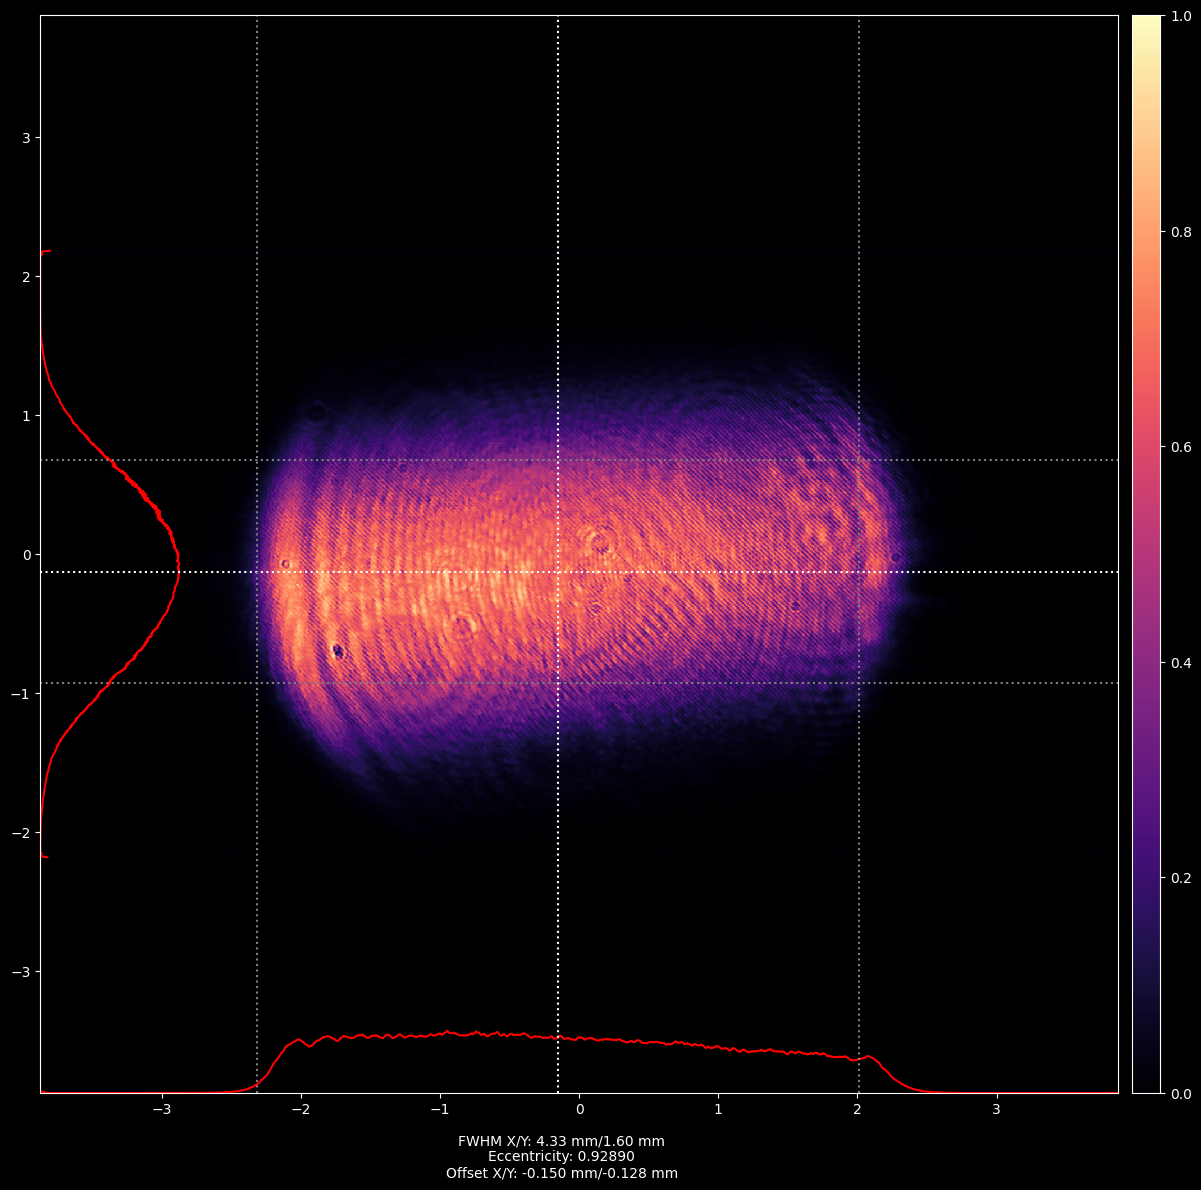Click the 1.0 tick label on colorbar
The image size is (1201, 1190).
(1181, 17)
